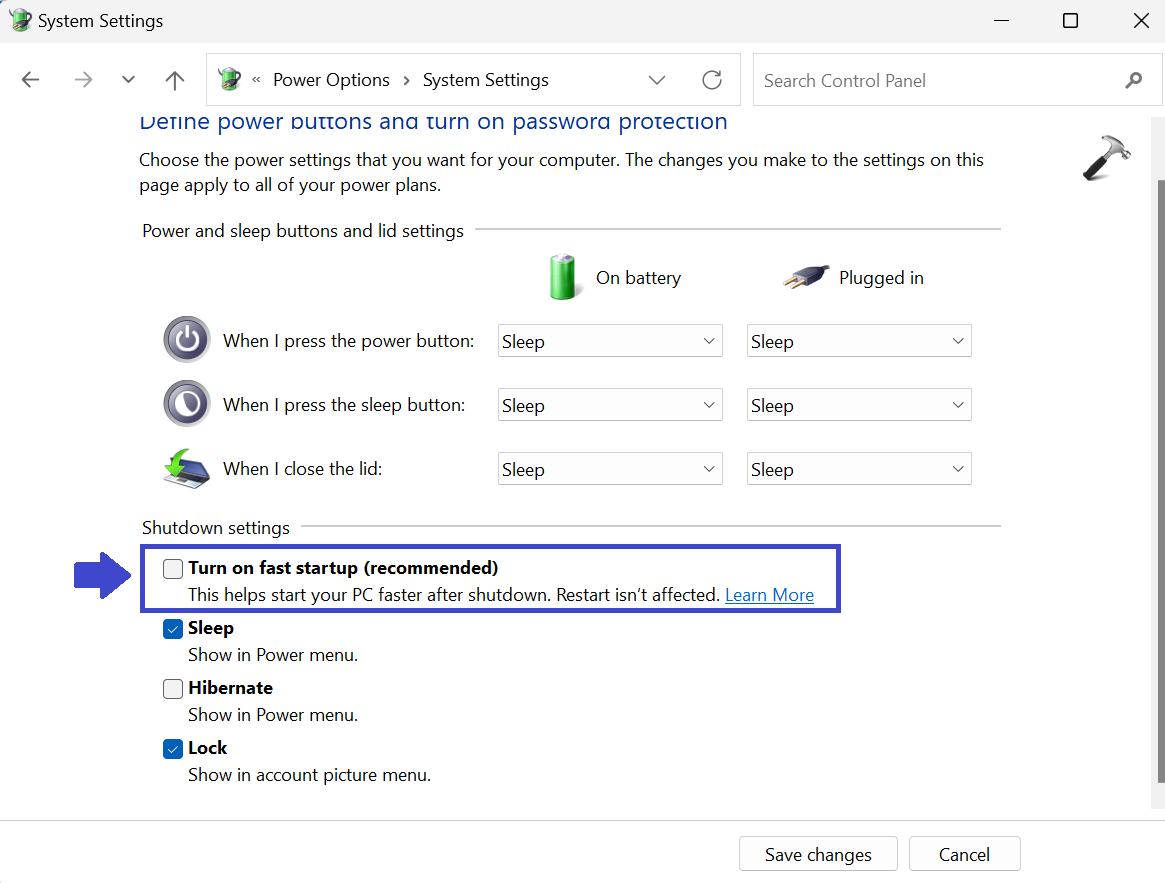Viewport: 1165px width, 883px height.
Task: Go to Power Options breadcrumb
Action: tap(331, 80)
